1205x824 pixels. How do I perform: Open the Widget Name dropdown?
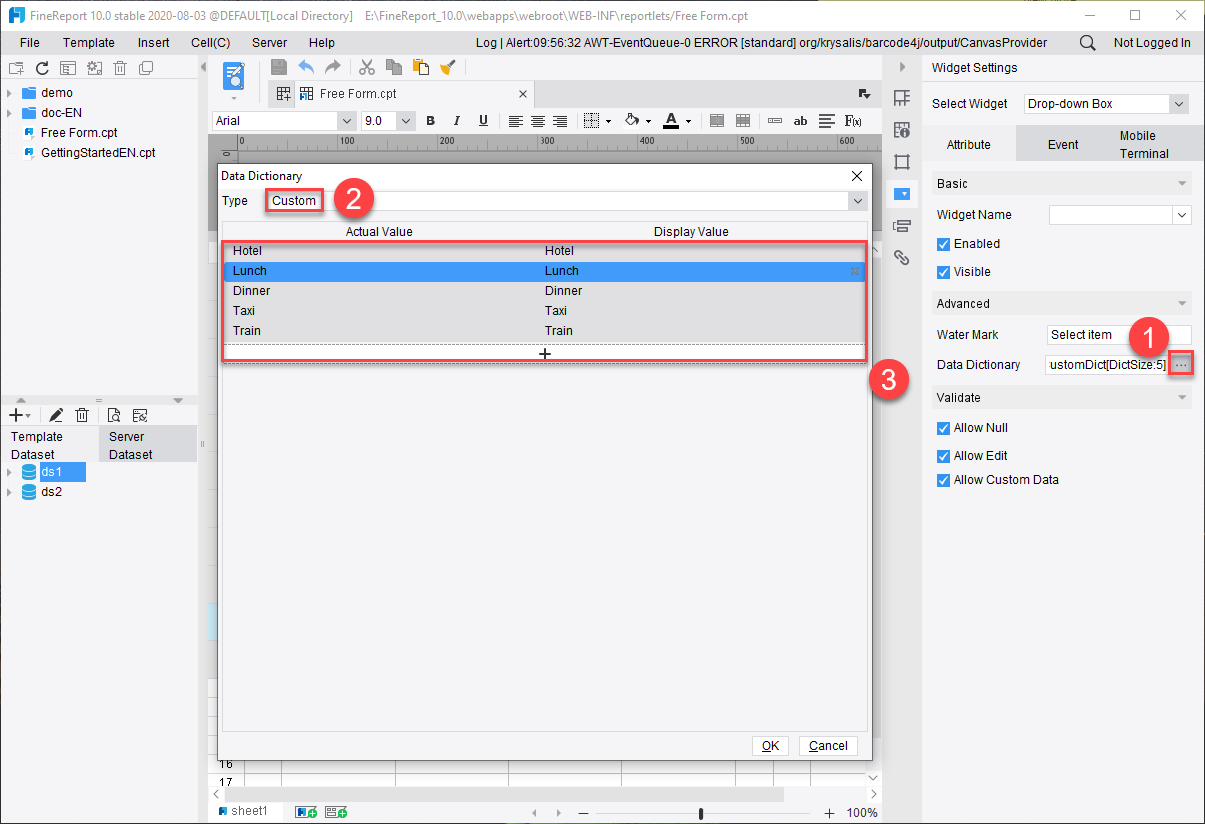(1182, 215)
